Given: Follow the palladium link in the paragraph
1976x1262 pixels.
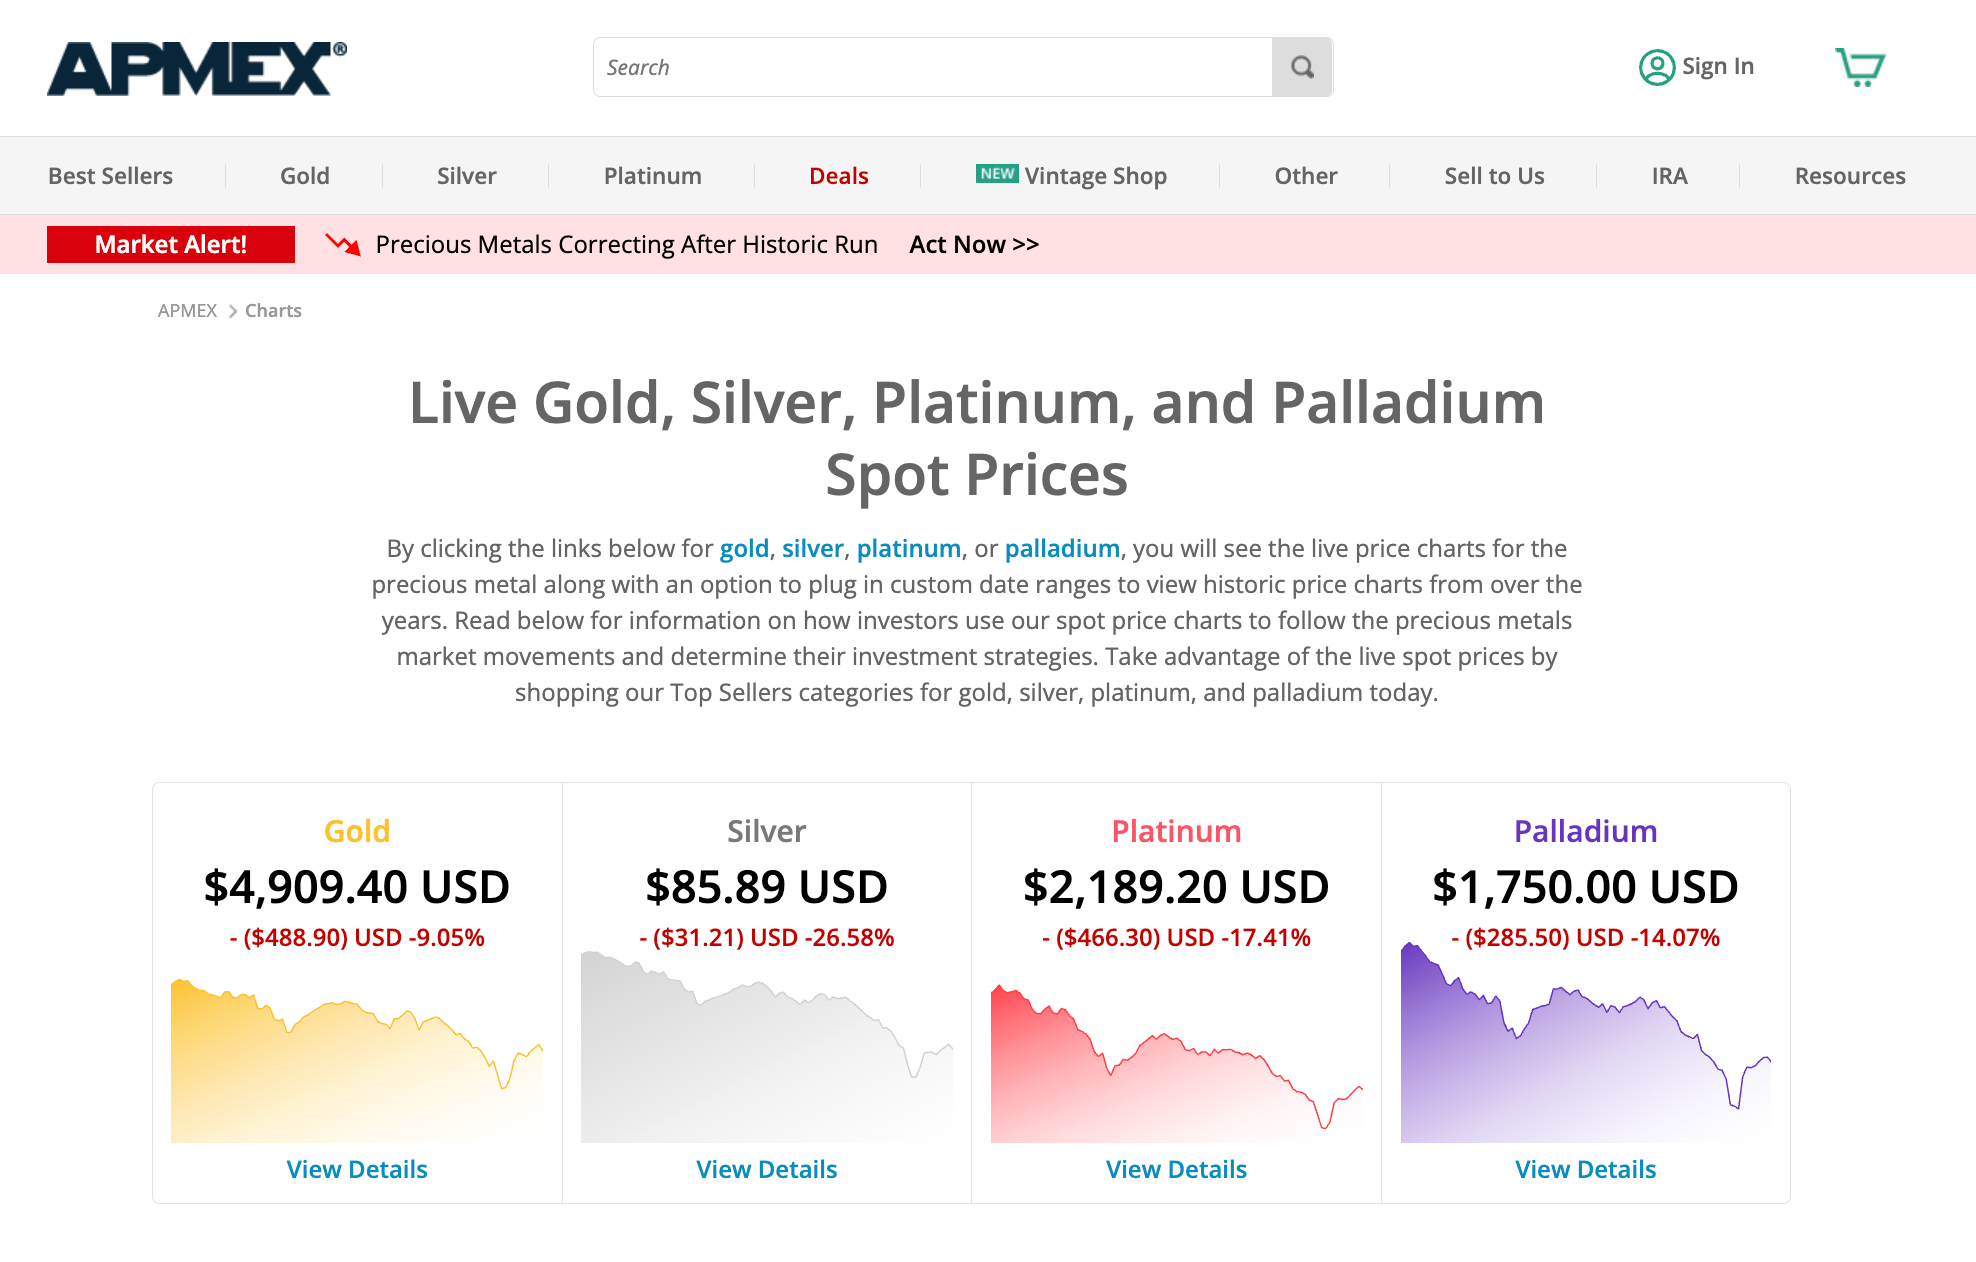Looking at the screenshot, I should [x=1061, y=548].
